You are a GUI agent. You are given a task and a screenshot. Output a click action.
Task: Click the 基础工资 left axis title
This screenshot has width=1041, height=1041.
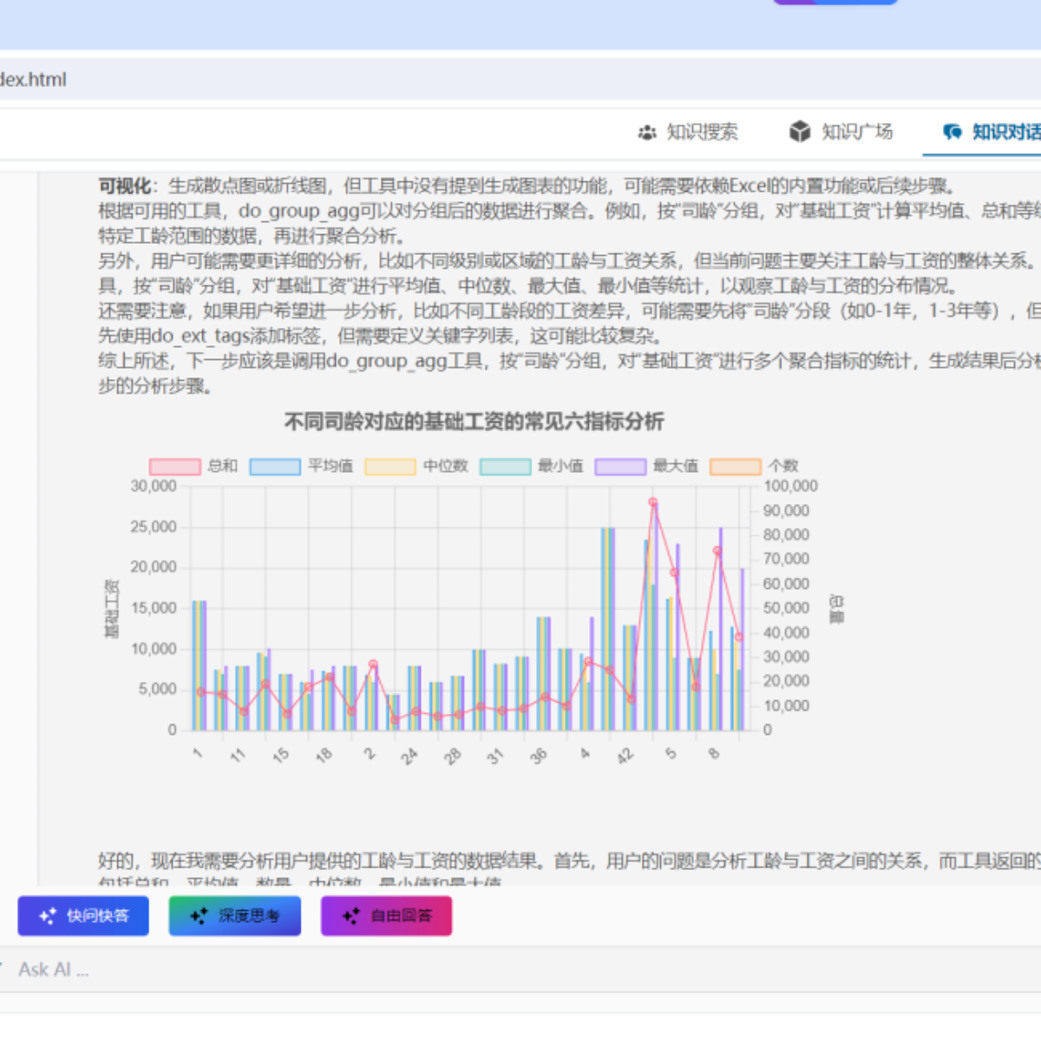[x=112, y=608]
